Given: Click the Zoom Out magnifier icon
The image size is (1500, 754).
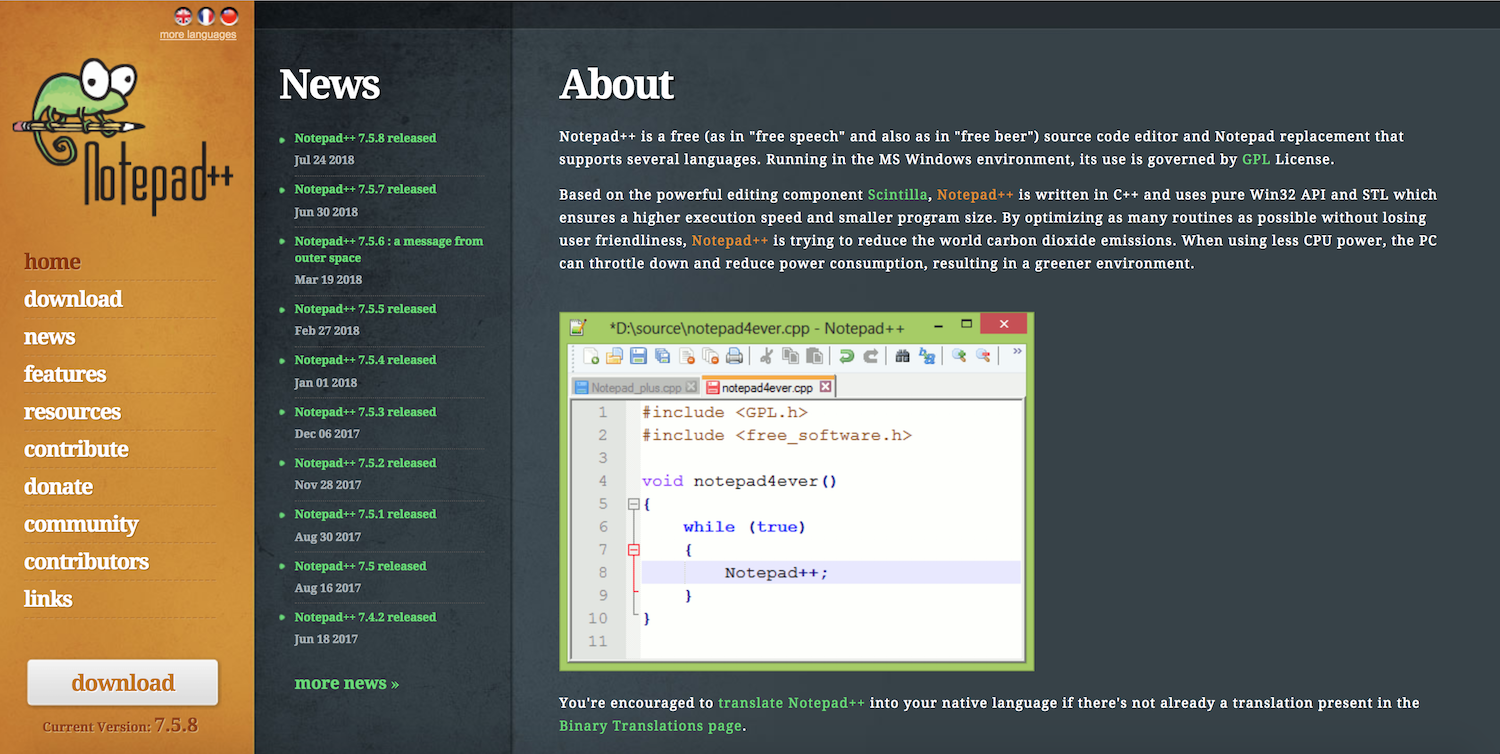Looking at the screenshot, I should coord(983,356).
